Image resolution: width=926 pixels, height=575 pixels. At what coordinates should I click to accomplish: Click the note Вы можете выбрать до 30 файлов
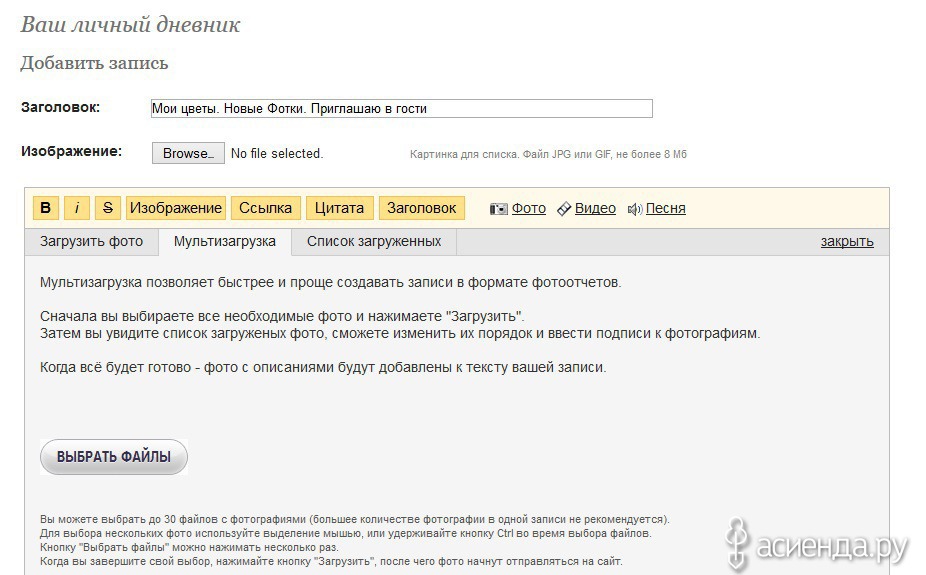[355, 520]
